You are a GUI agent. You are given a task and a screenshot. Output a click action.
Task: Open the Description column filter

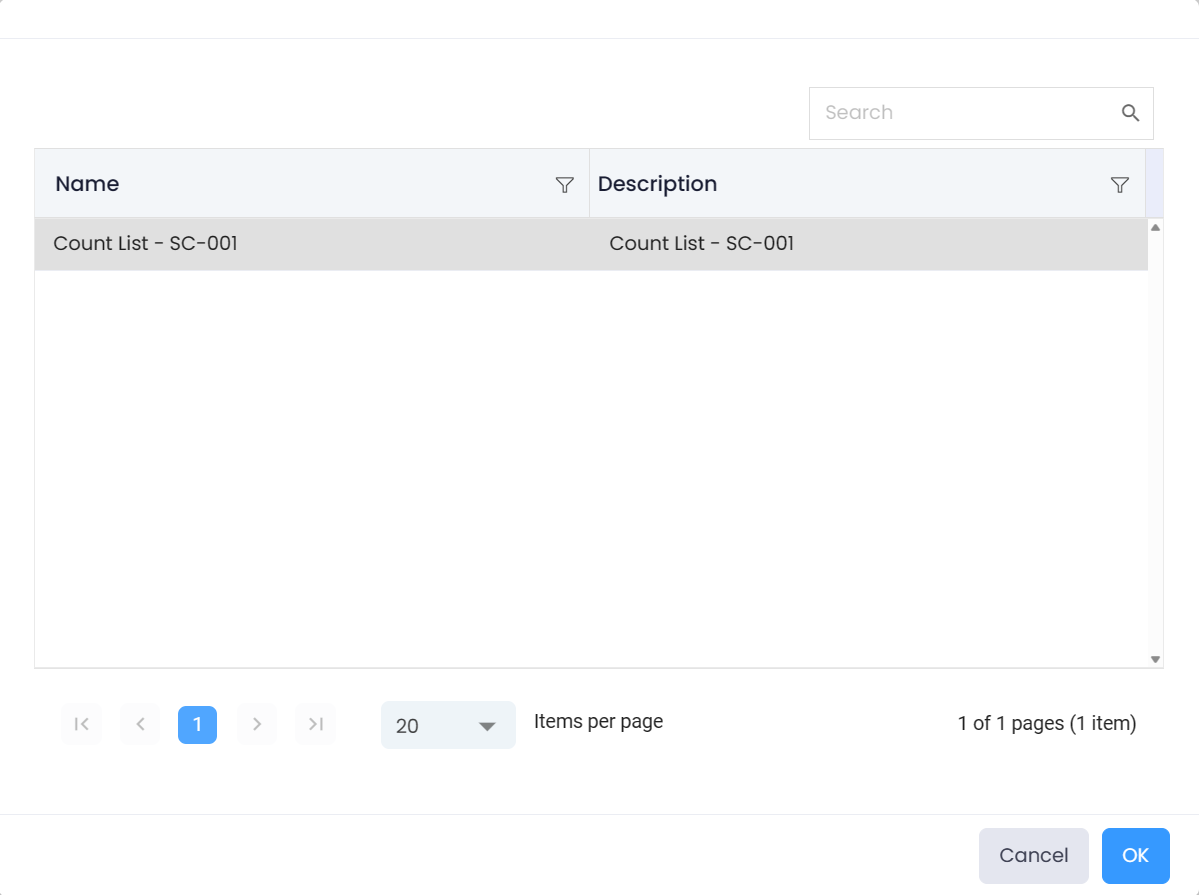1119,185
